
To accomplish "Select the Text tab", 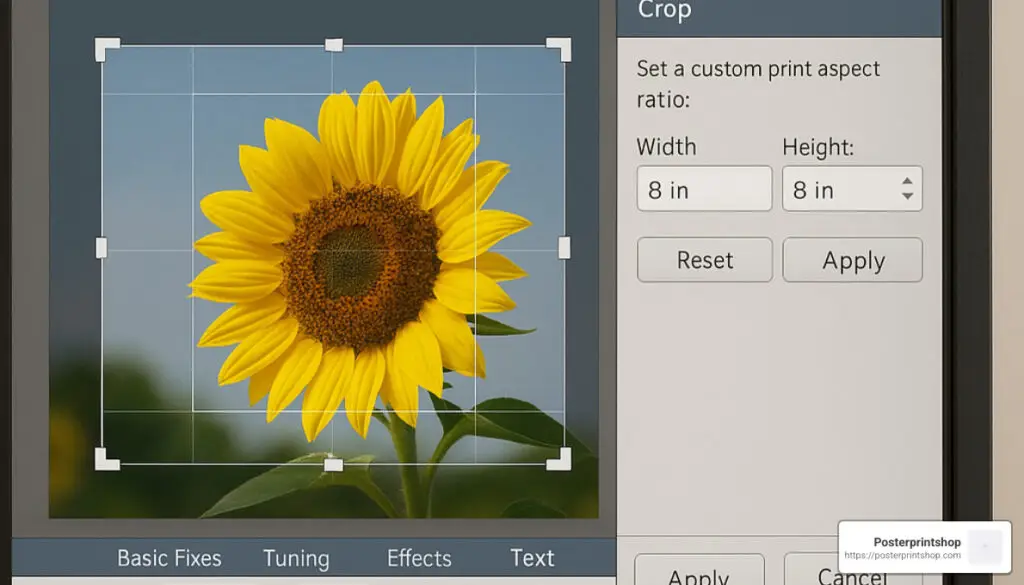I will 532,558.
